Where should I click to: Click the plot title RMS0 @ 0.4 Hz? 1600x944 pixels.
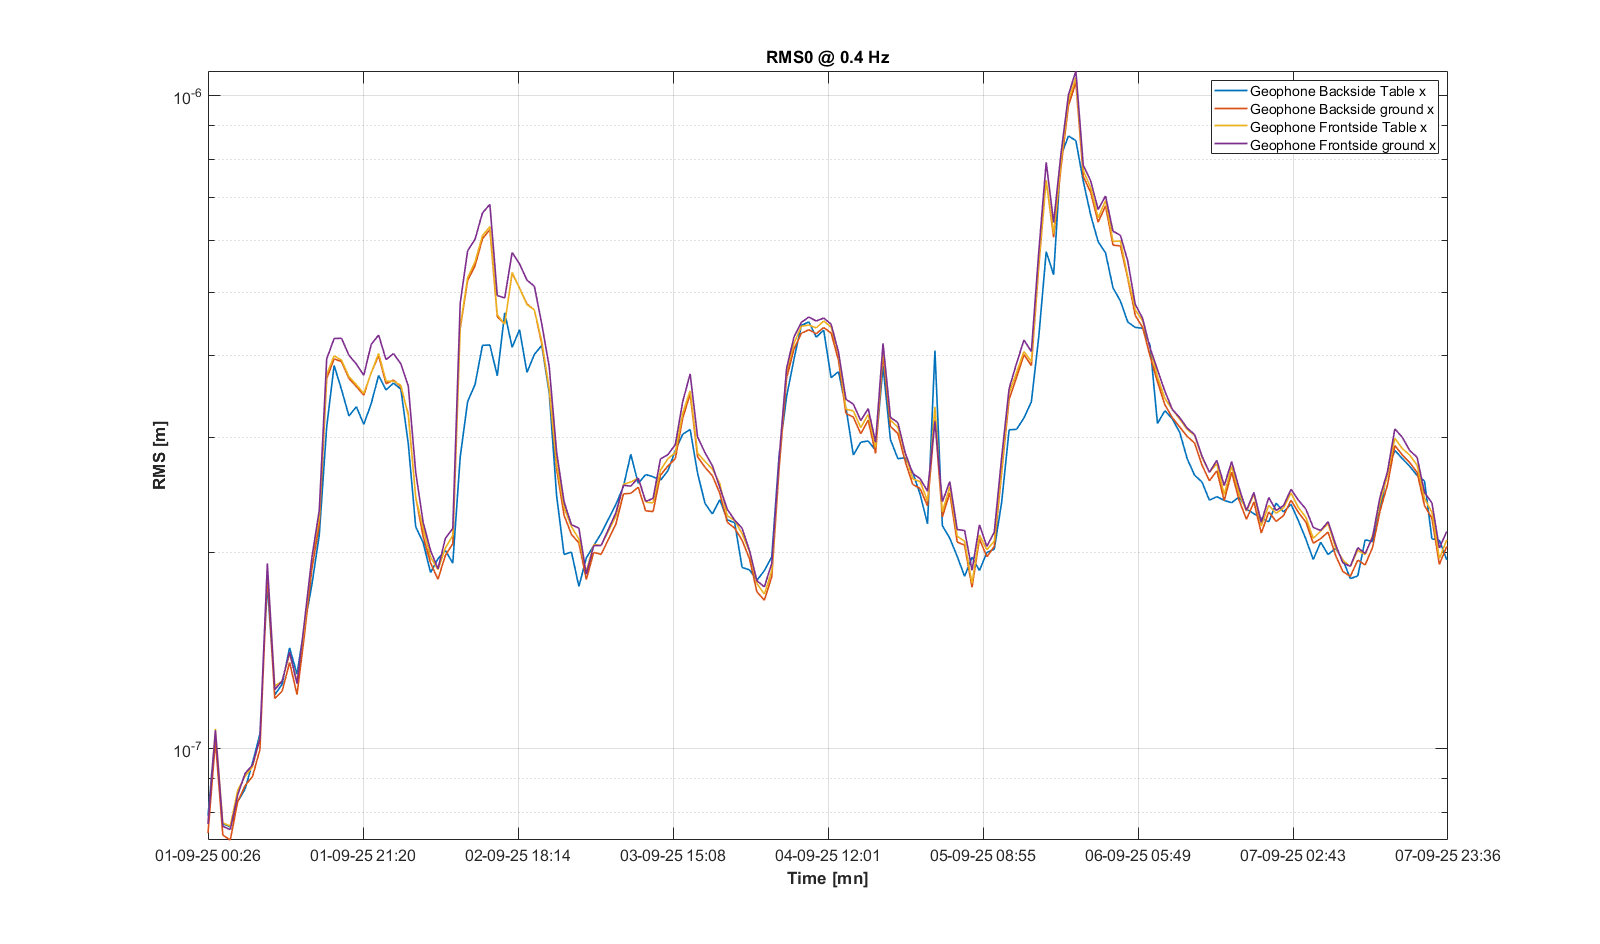click(827, 57)
